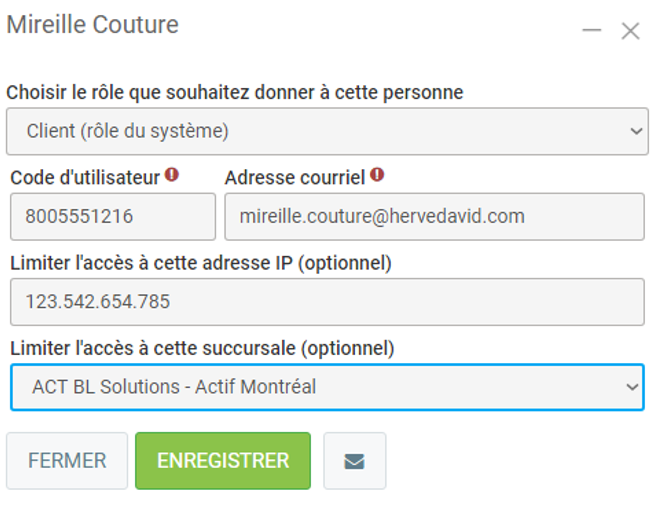
Task: Click the envelope email icon button
Action: 354,461
